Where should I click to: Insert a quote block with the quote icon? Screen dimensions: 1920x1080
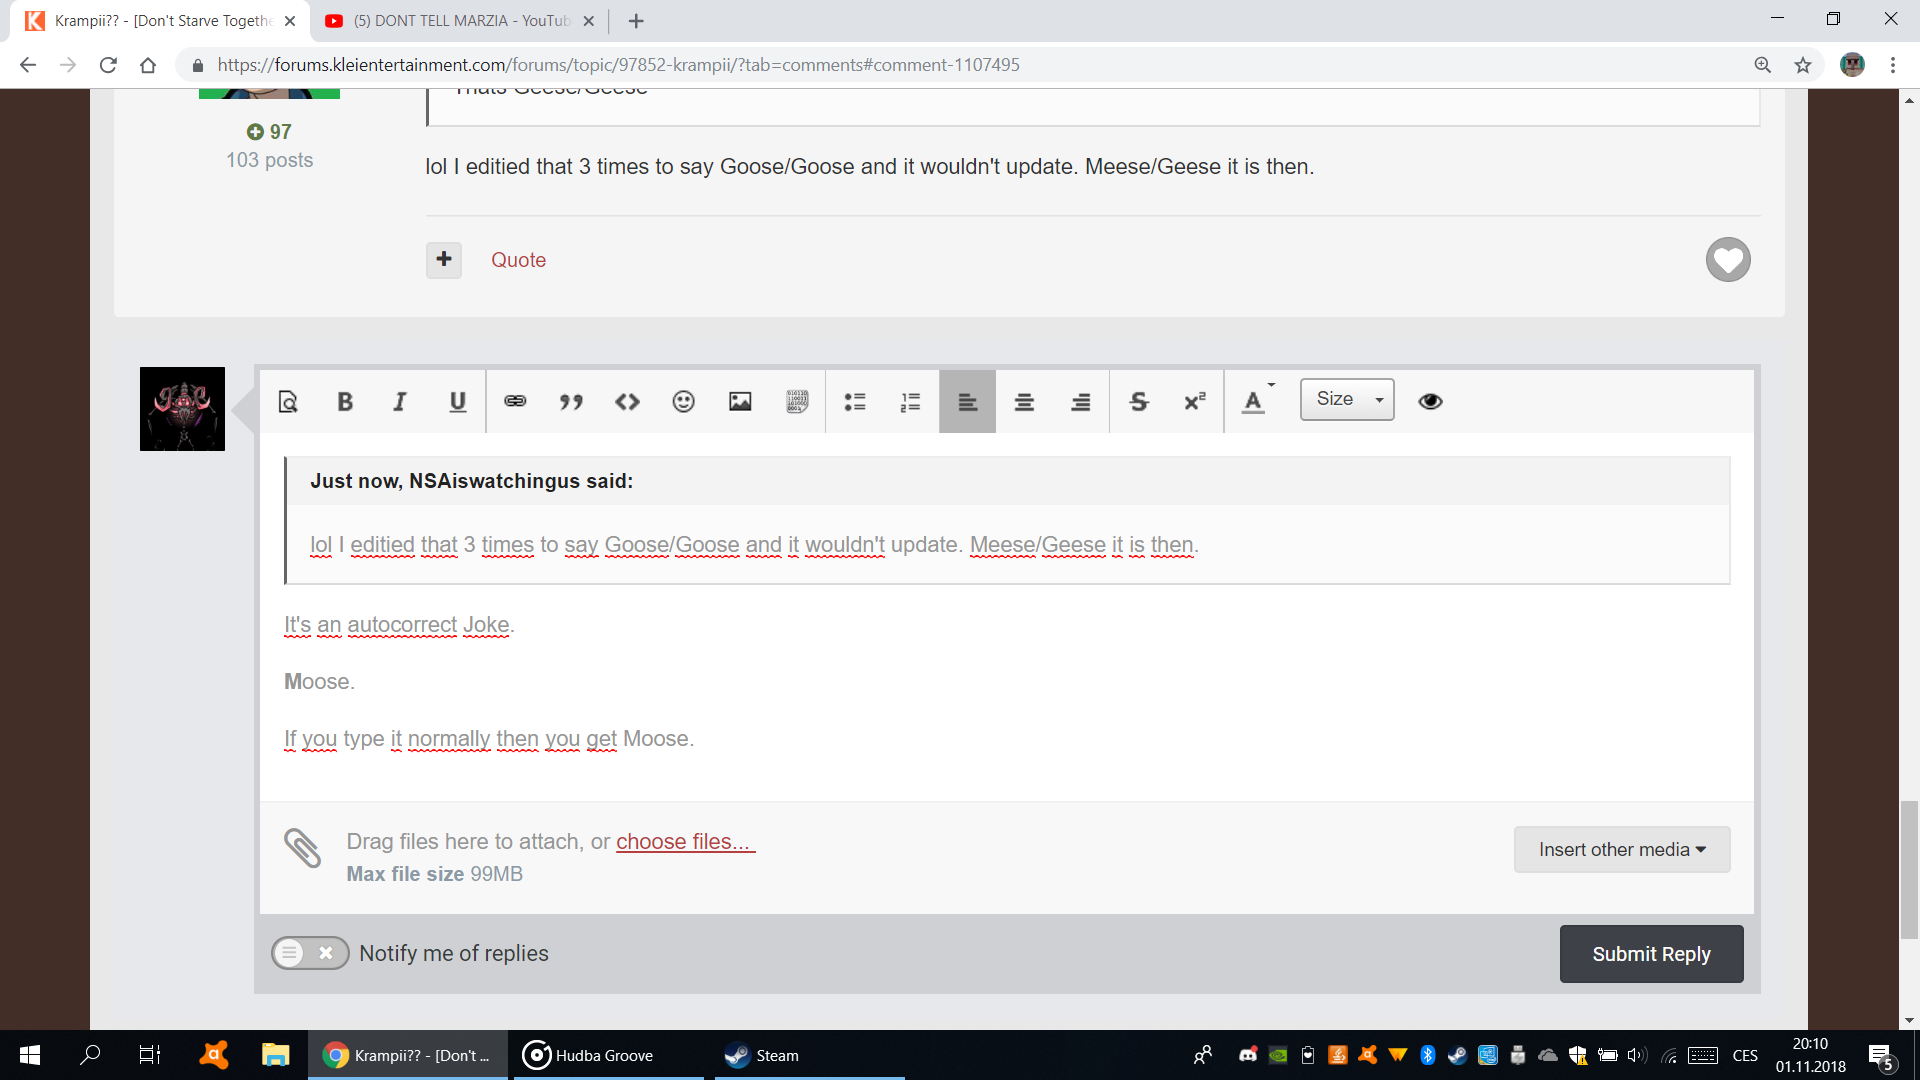coord(571,401)
